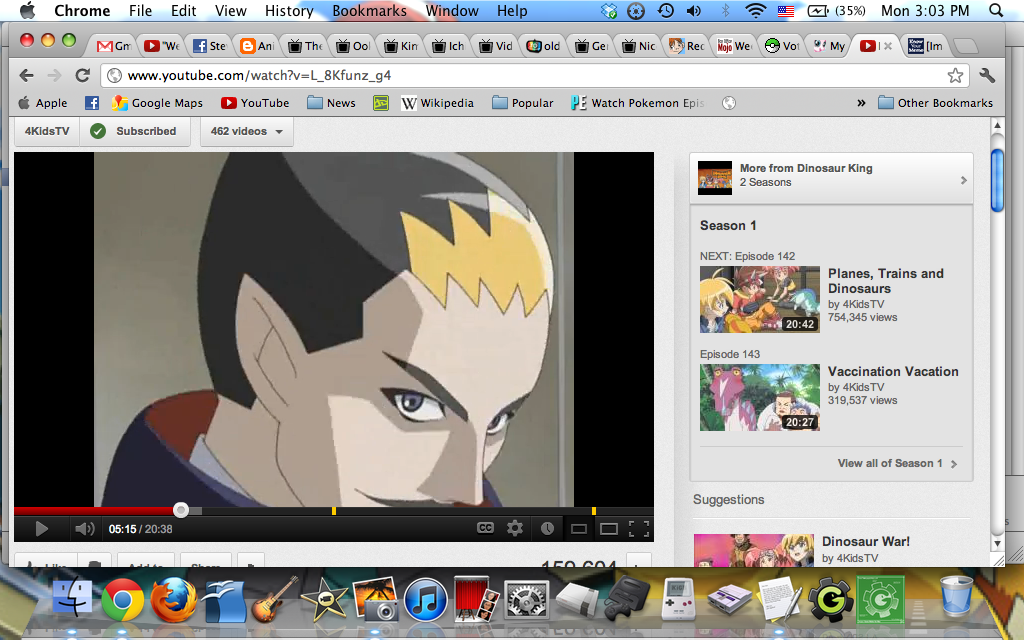
Task: Open the History menu in menu bar
Action: coord(289,10)
